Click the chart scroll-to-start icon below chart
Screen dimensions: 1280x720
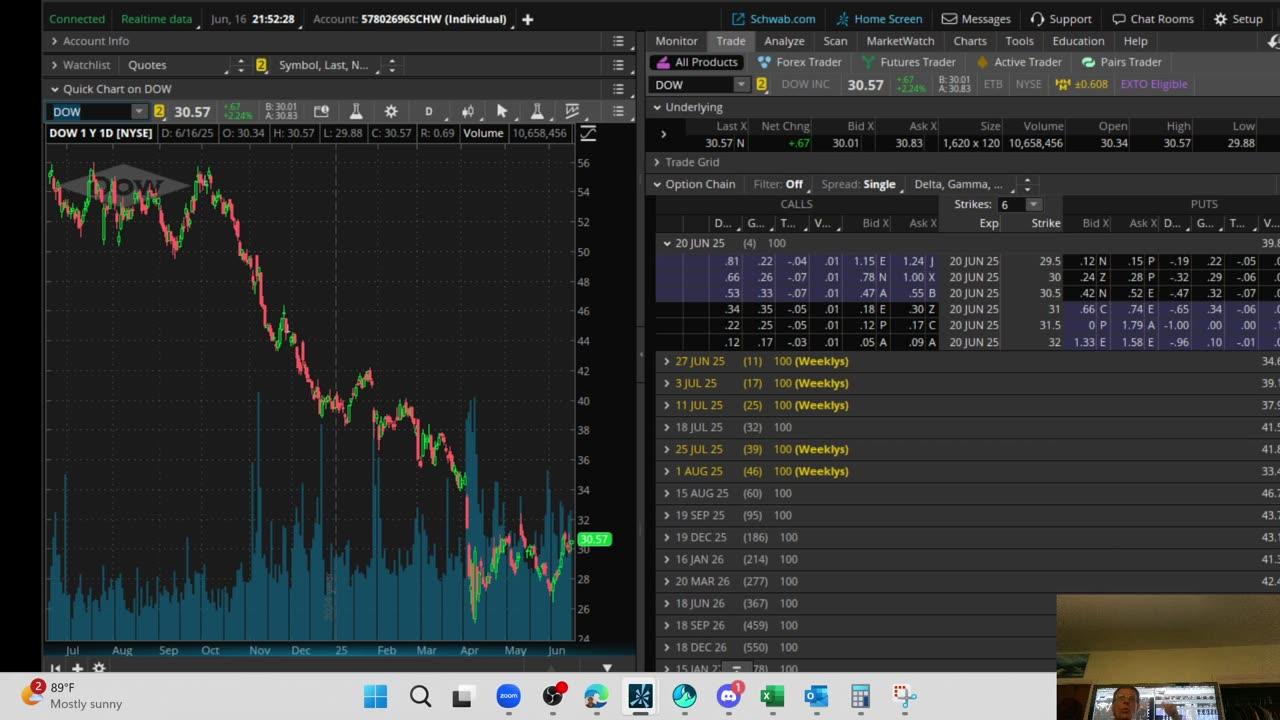(x=55, y=668)
